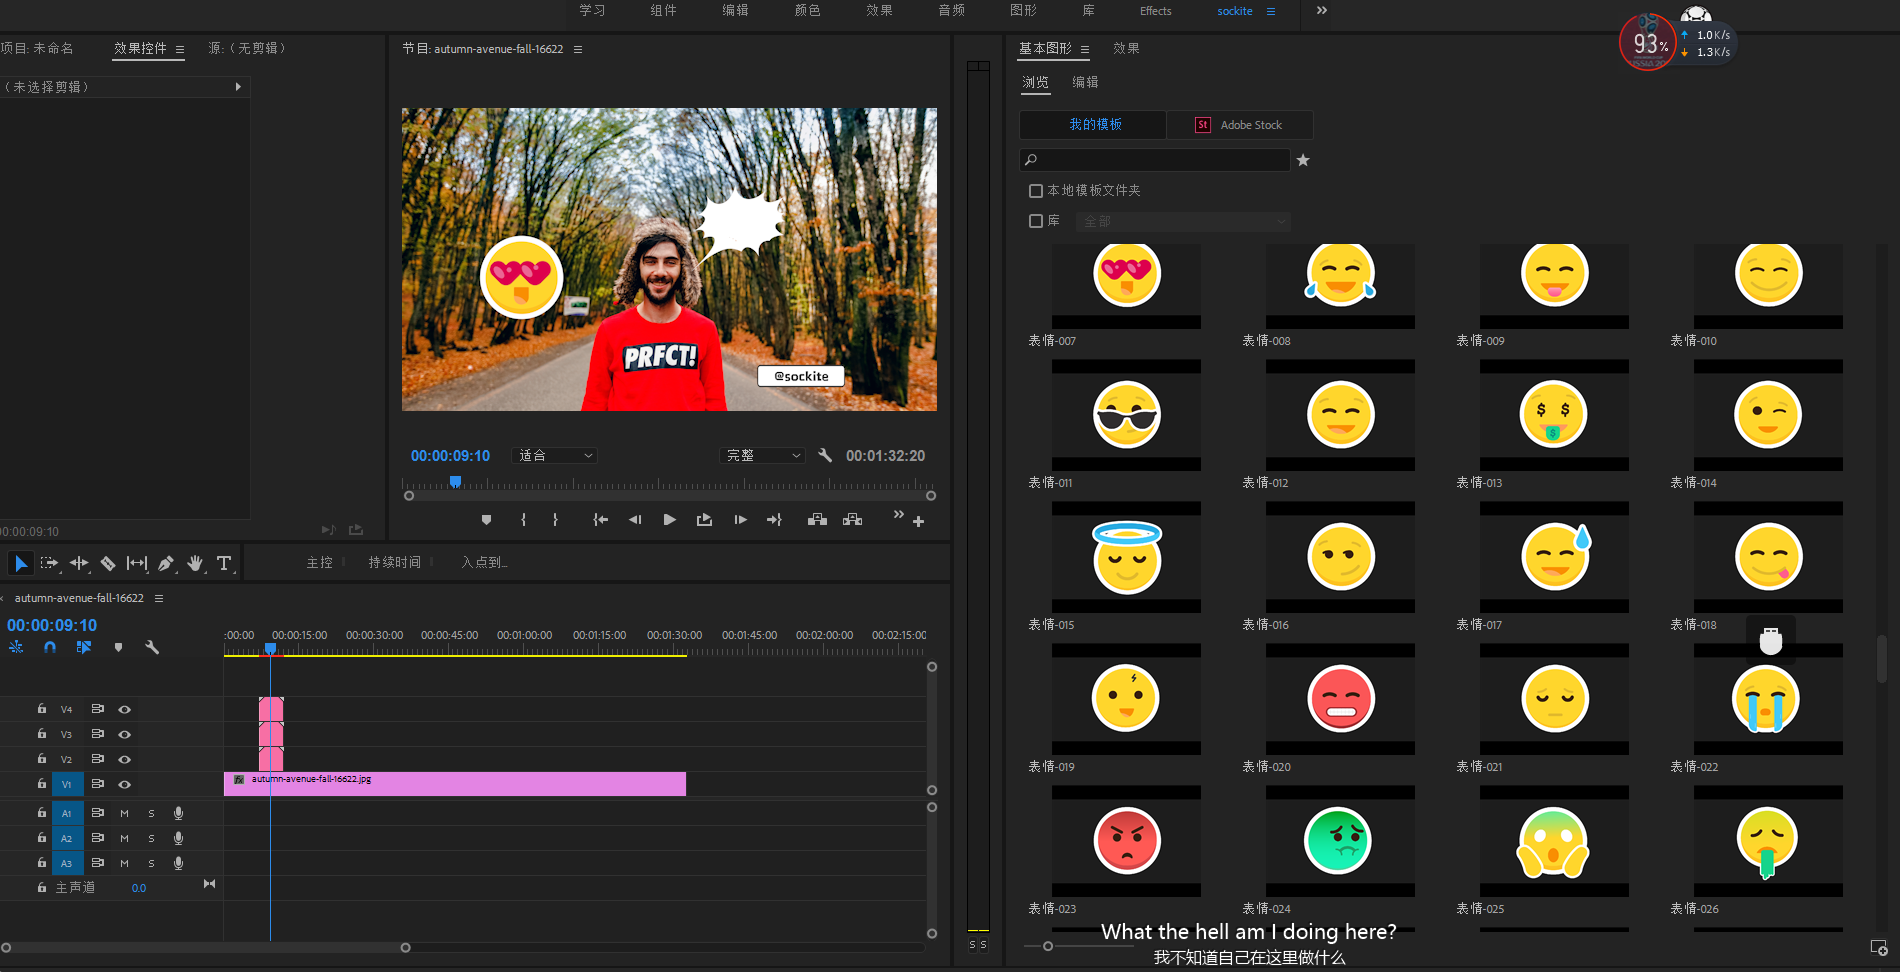Mute audio track A1

pyautogui.click(x=124, y=813)
